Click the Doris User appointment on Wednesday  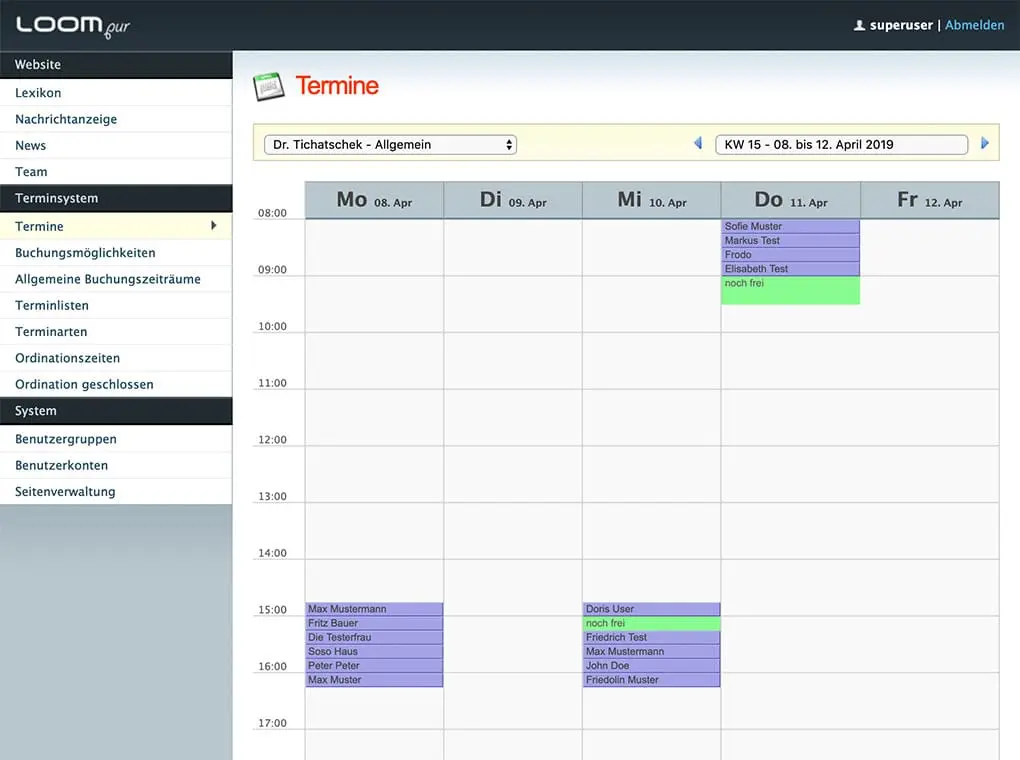pyautogui.click(x=651, y=609)
